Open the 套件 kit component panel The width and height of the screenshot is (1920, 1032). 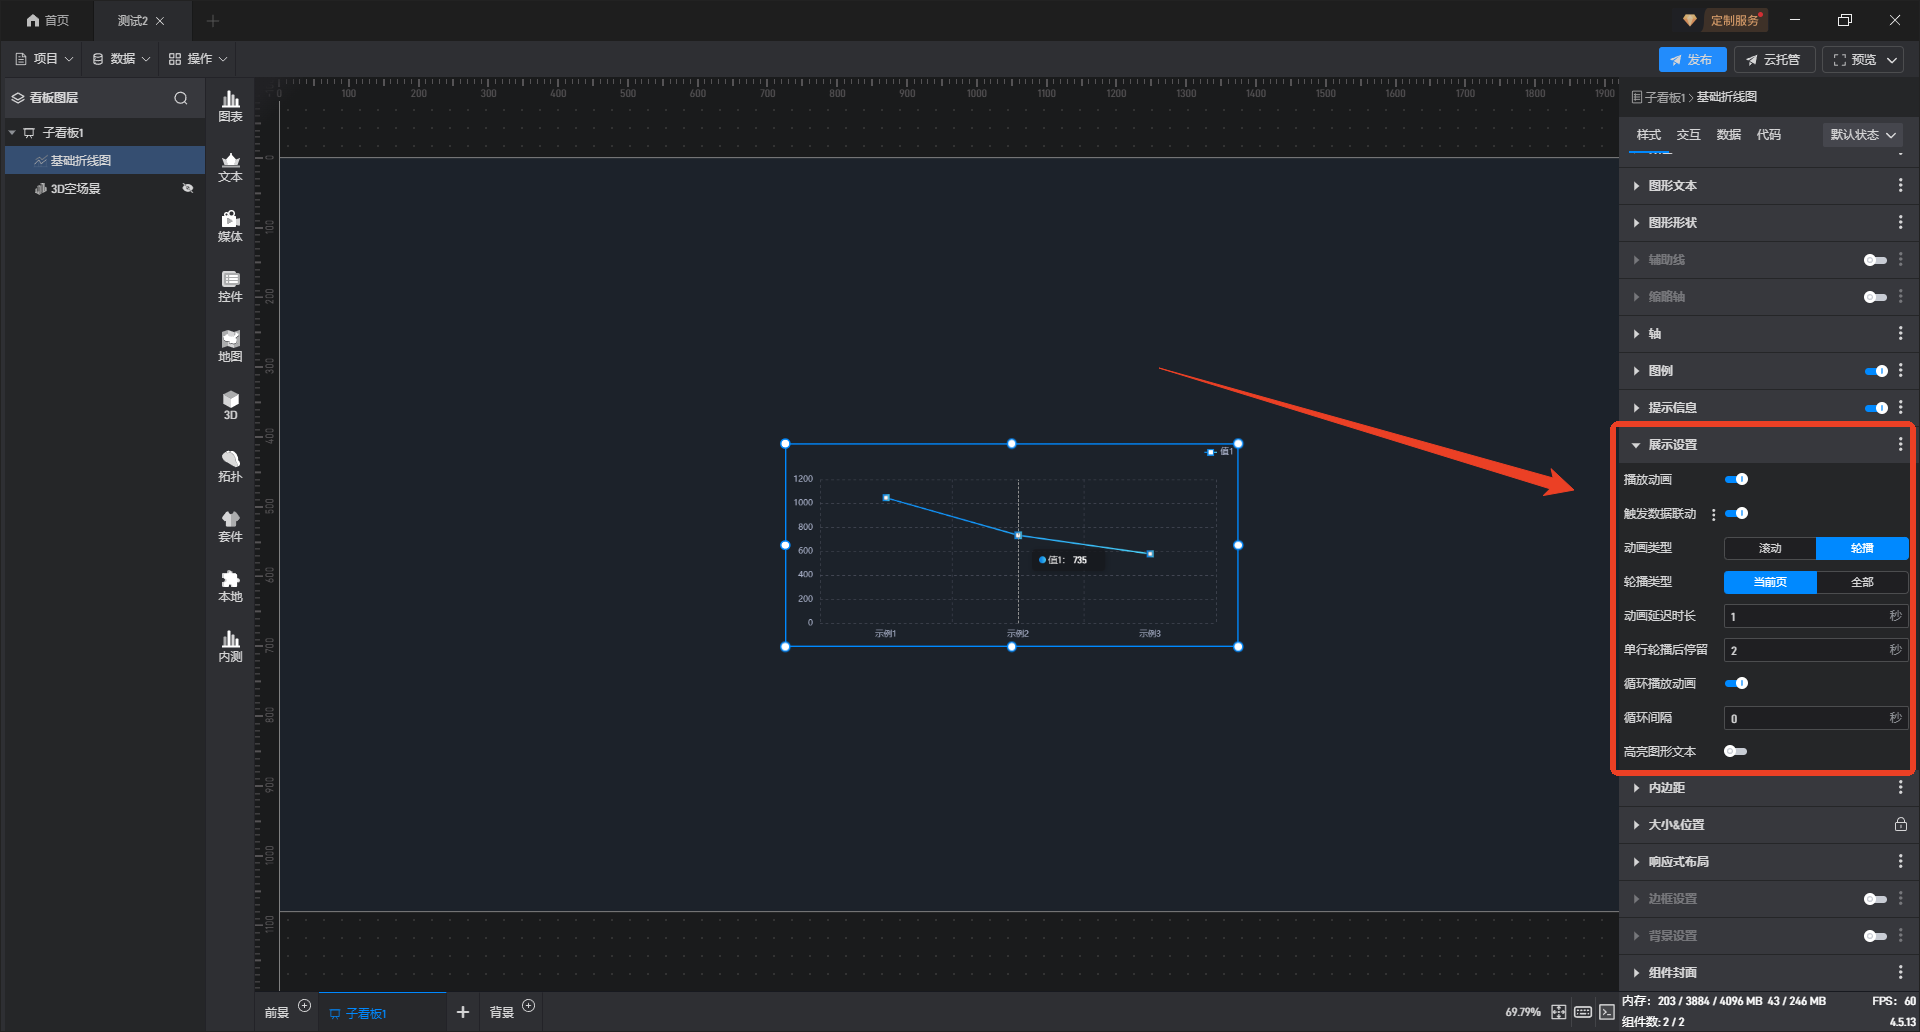tap(230, 526)
